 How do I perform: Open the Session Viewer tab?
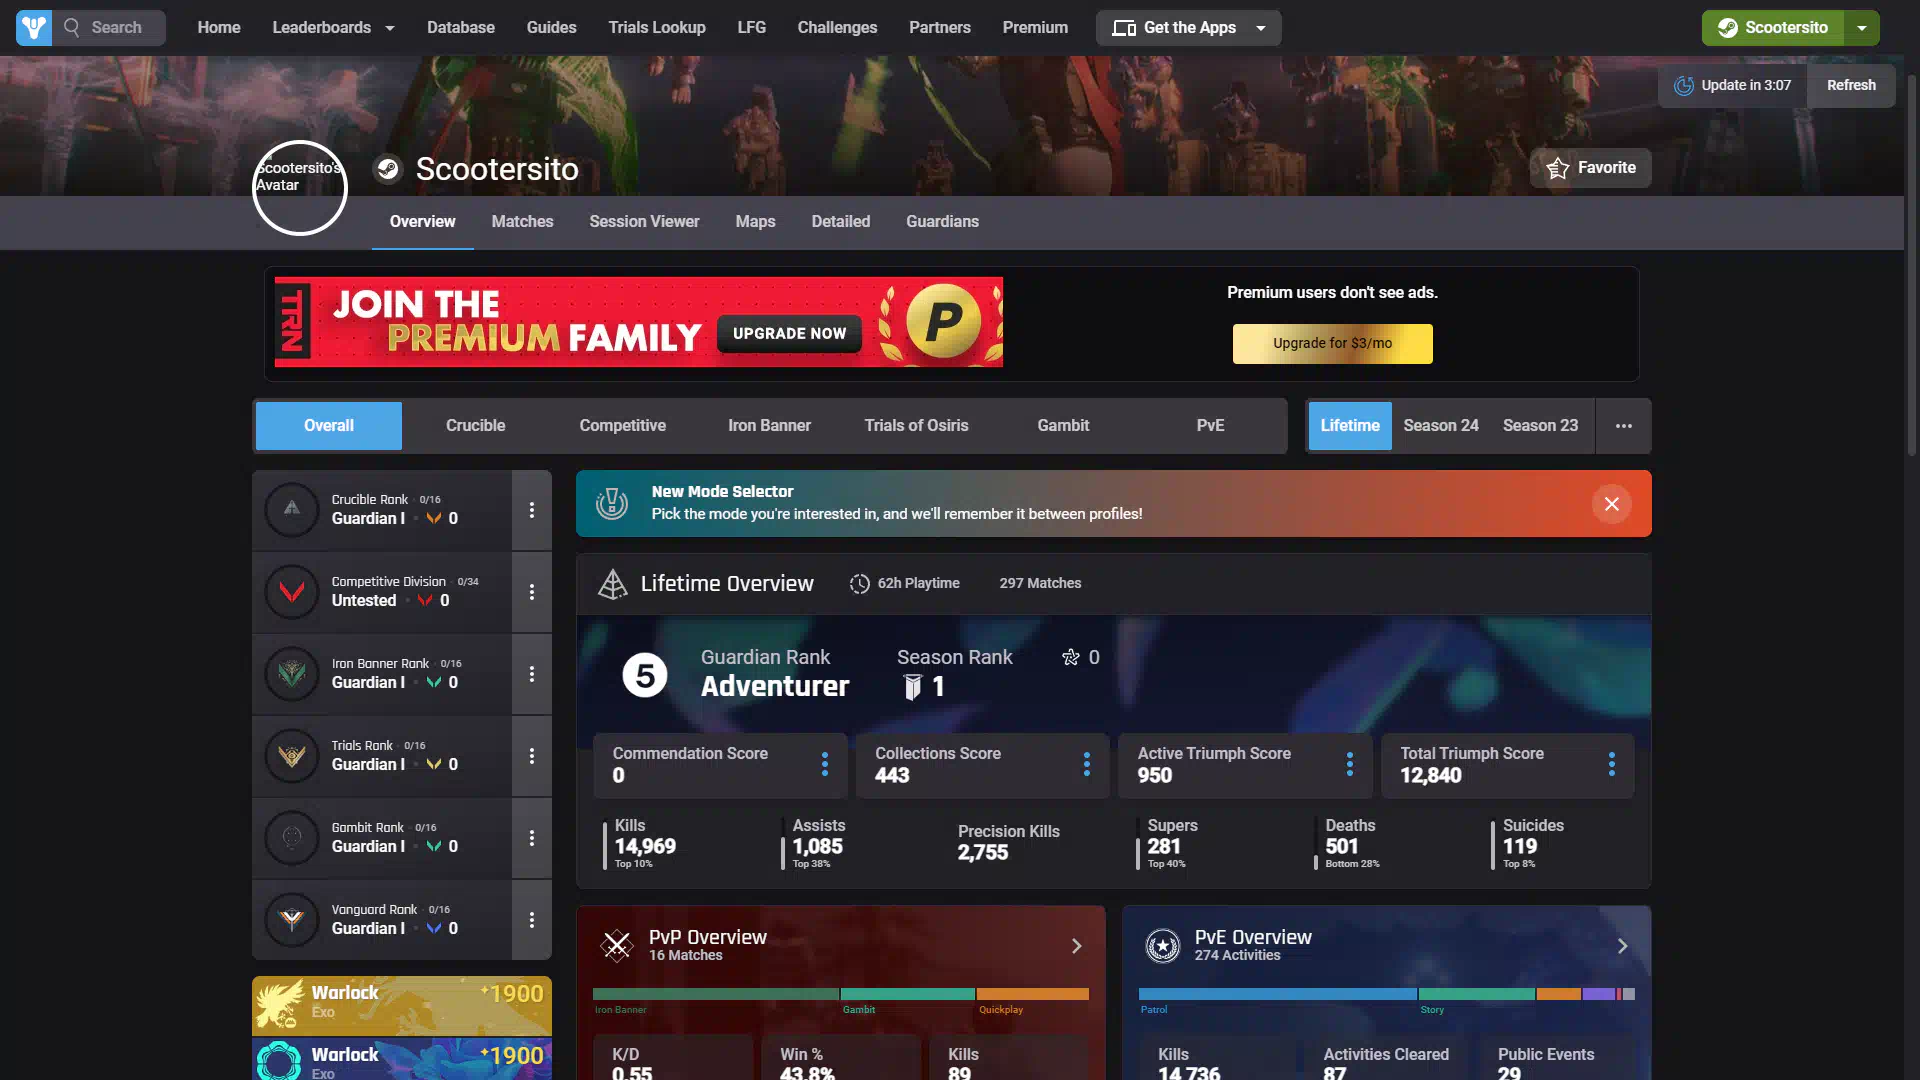(644, 222)
